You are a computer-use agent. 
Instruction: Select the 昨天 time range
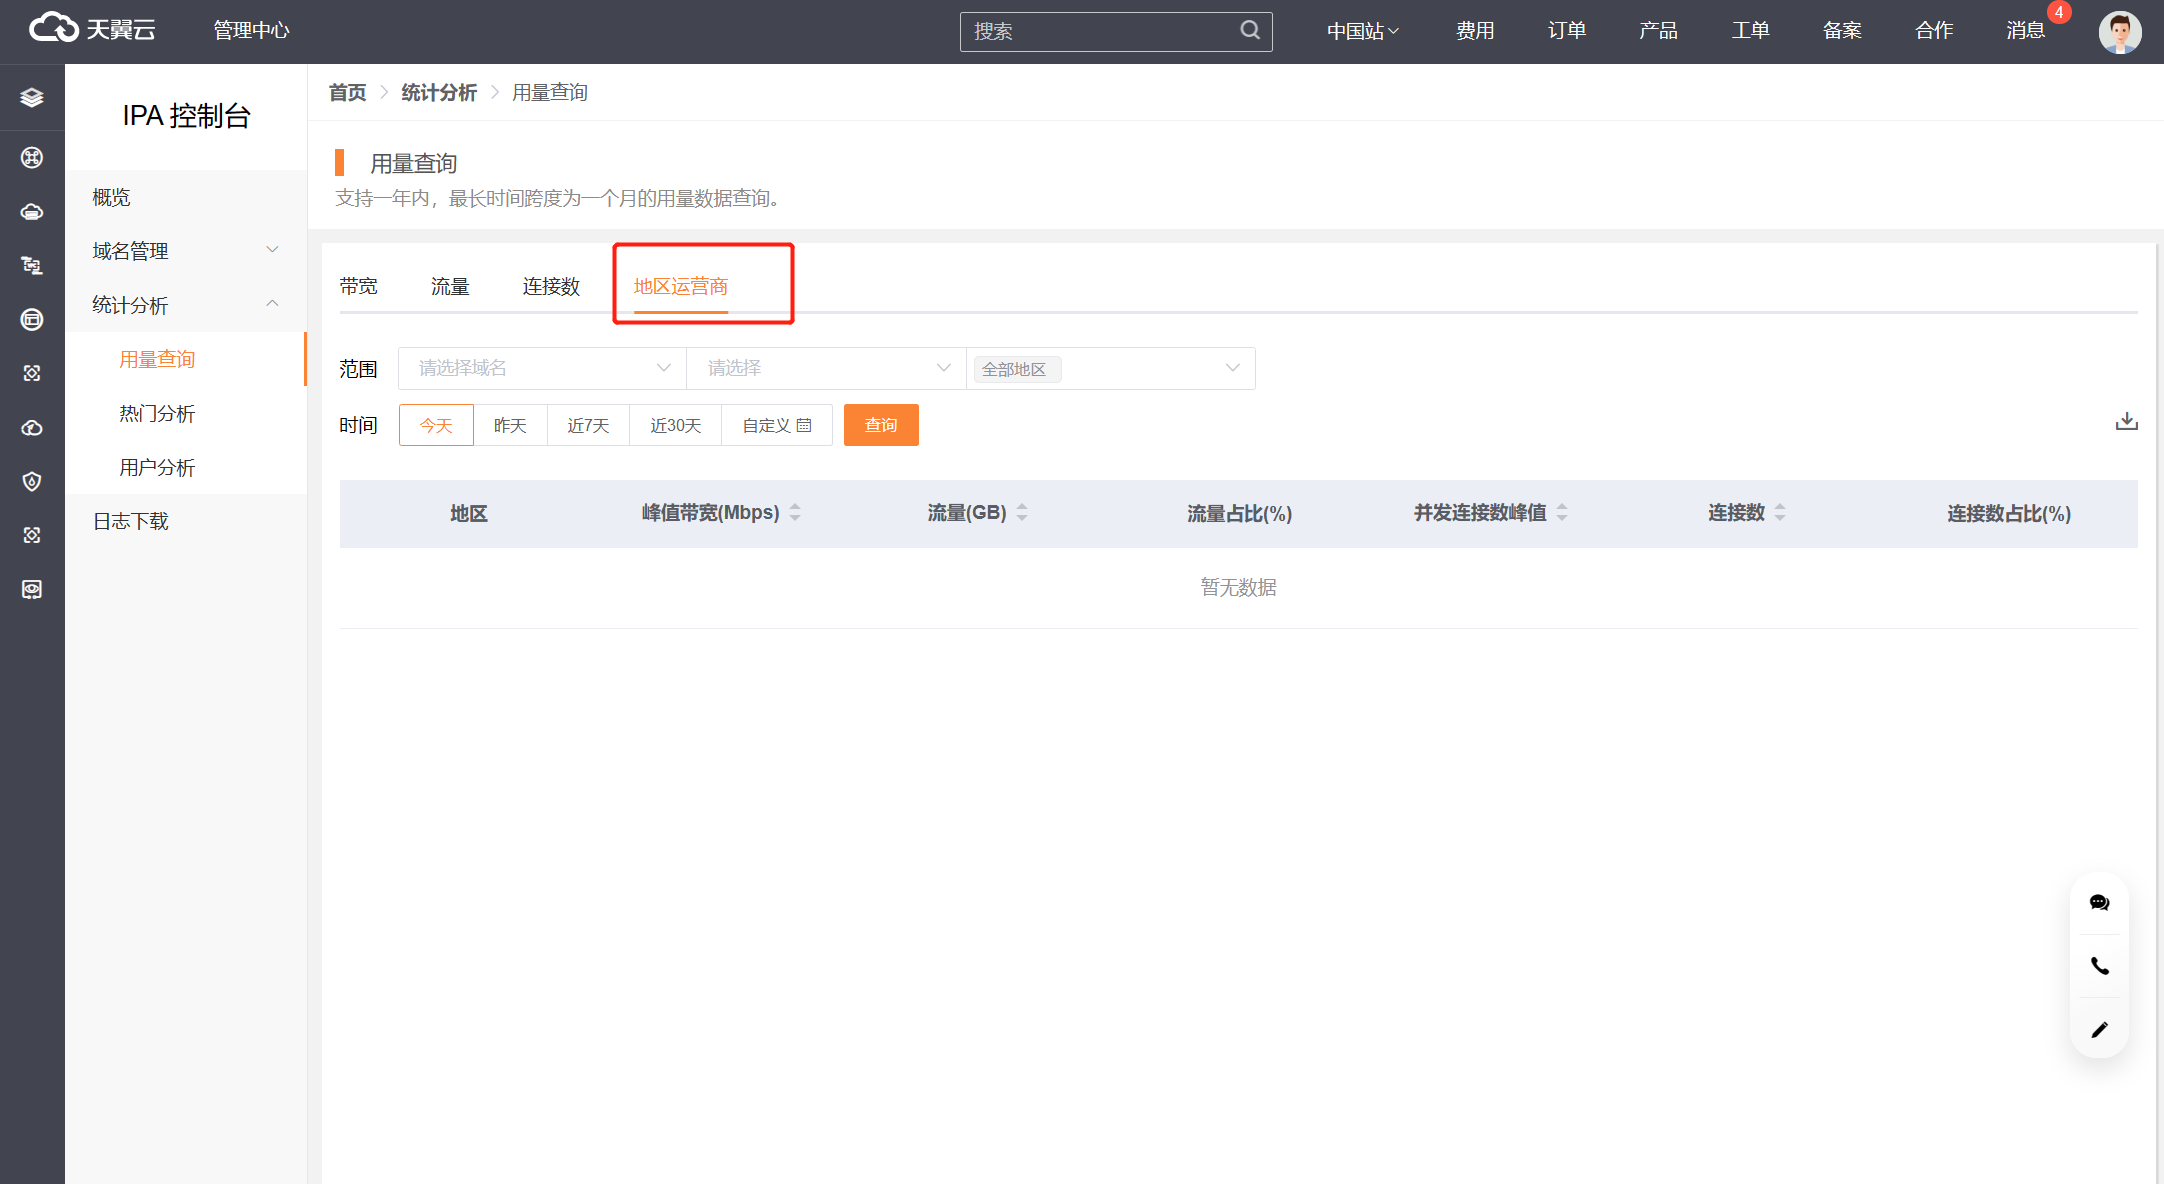pos(510,426)
